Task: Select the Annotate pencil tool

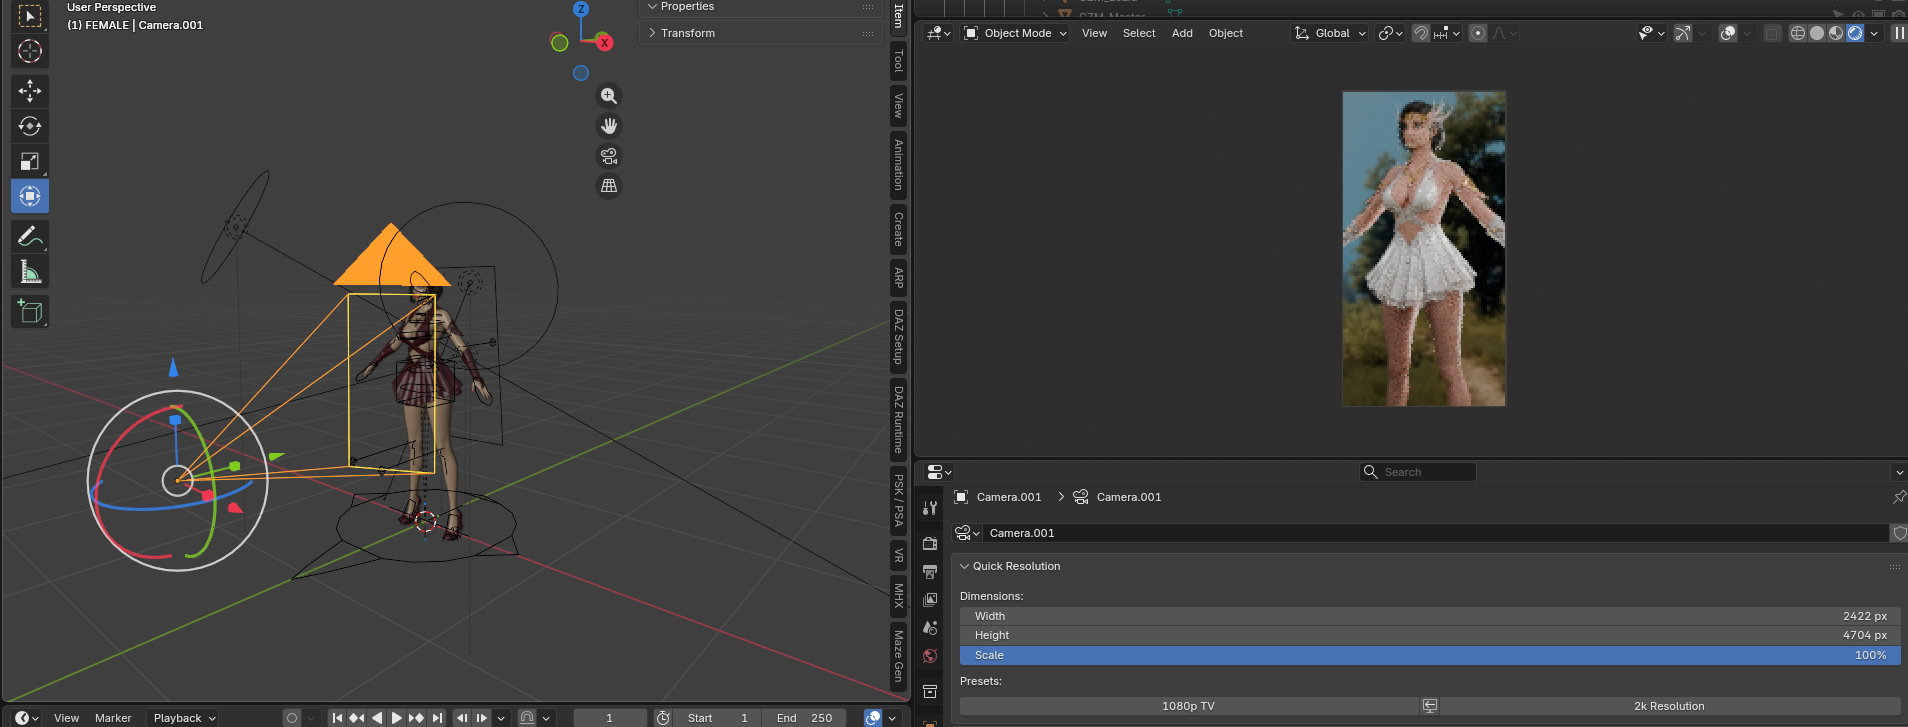Action: 30,237
